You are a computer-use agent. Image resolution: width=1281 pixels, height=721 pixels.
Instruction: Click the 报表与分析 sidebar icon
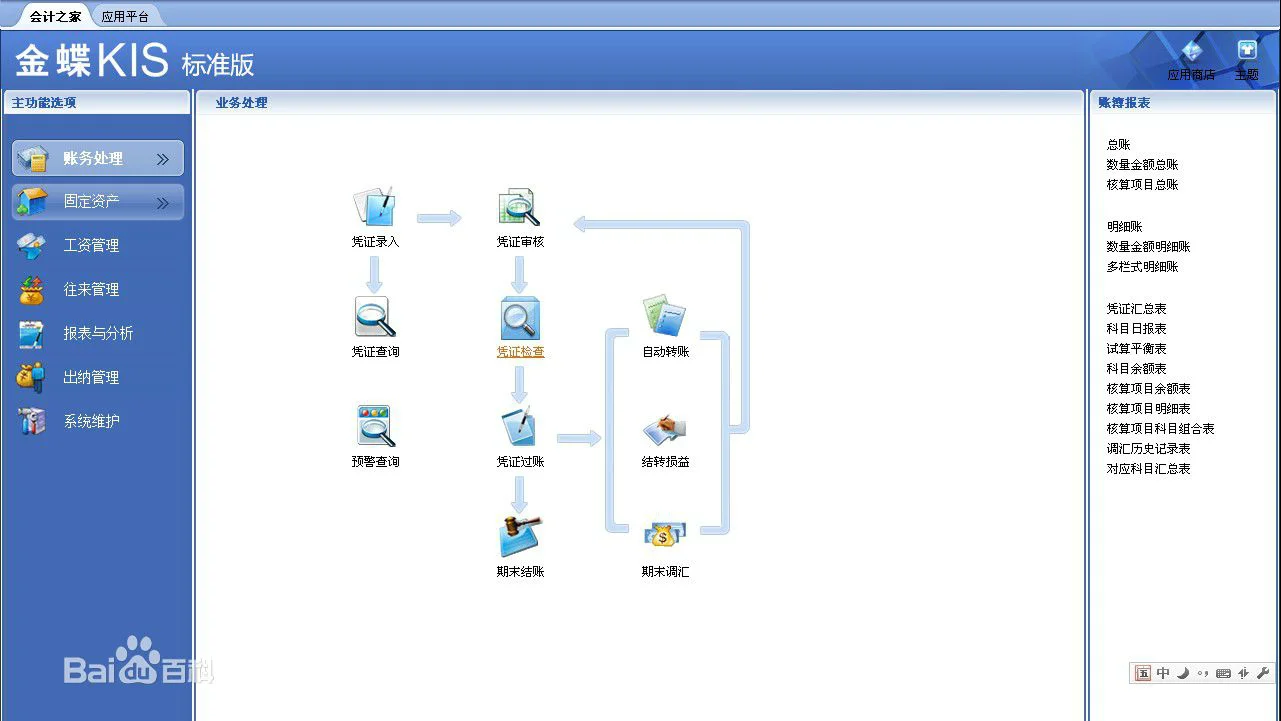point(31,334)
